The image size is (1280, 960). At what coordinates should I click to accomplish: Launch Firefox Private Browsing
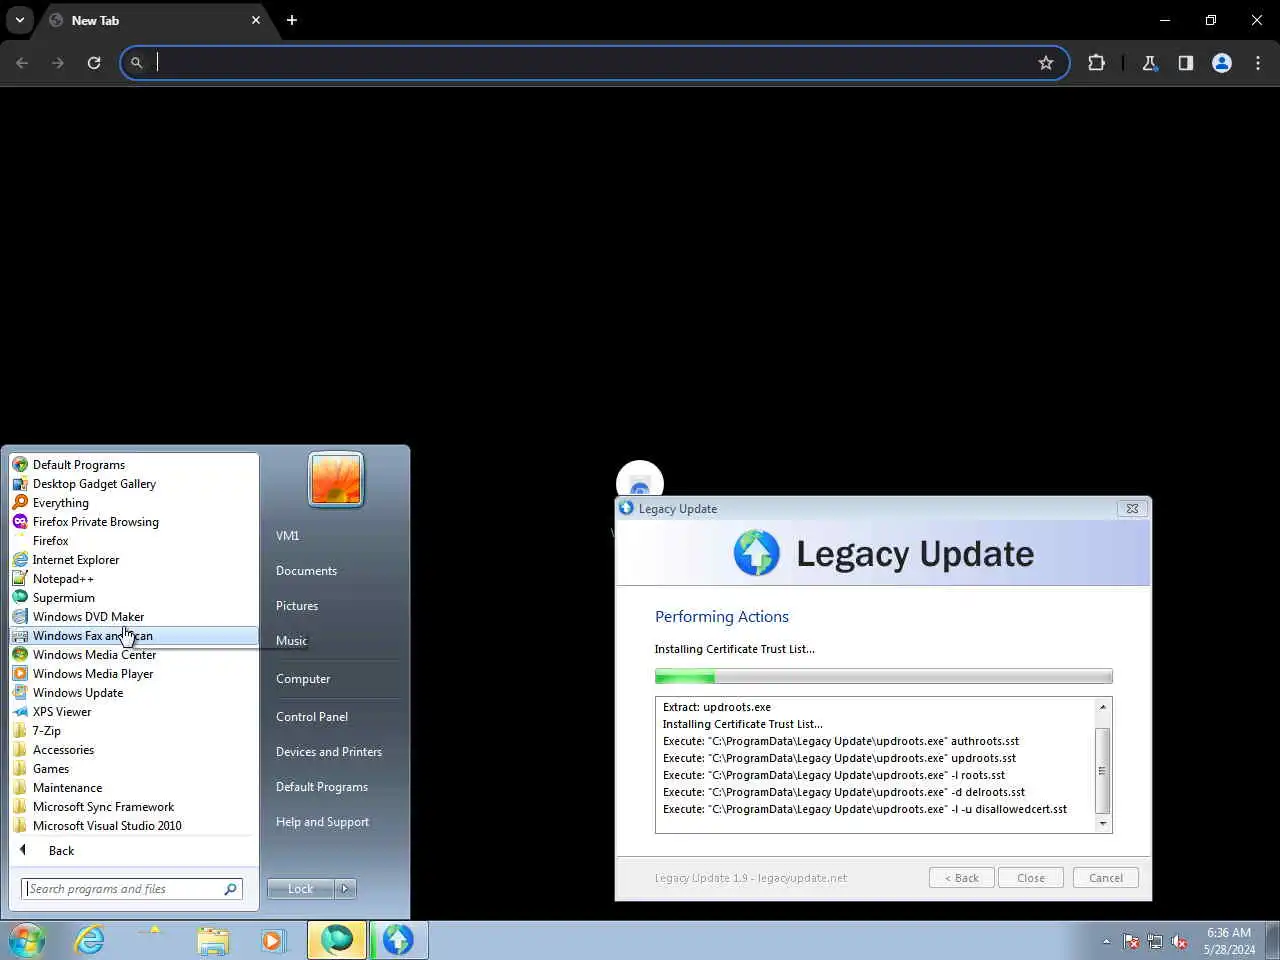134,522
